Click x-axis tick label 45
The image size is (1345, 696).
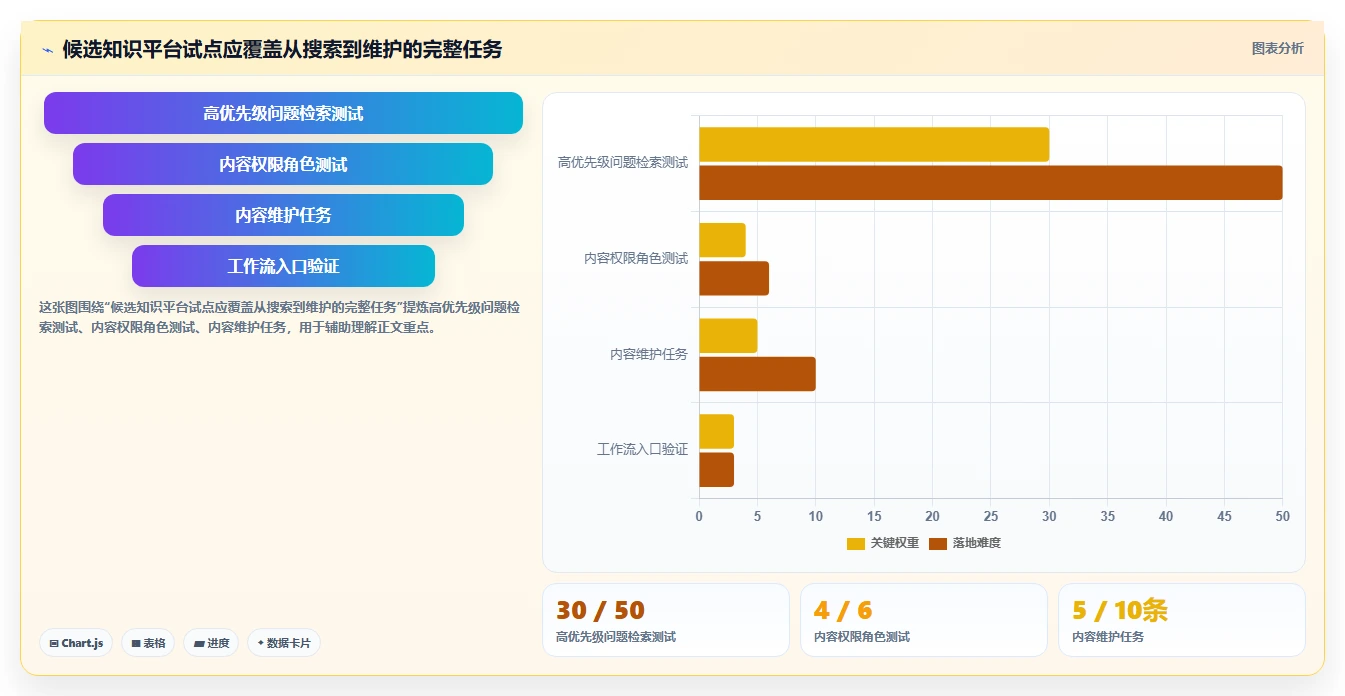tap(1224, 516)
